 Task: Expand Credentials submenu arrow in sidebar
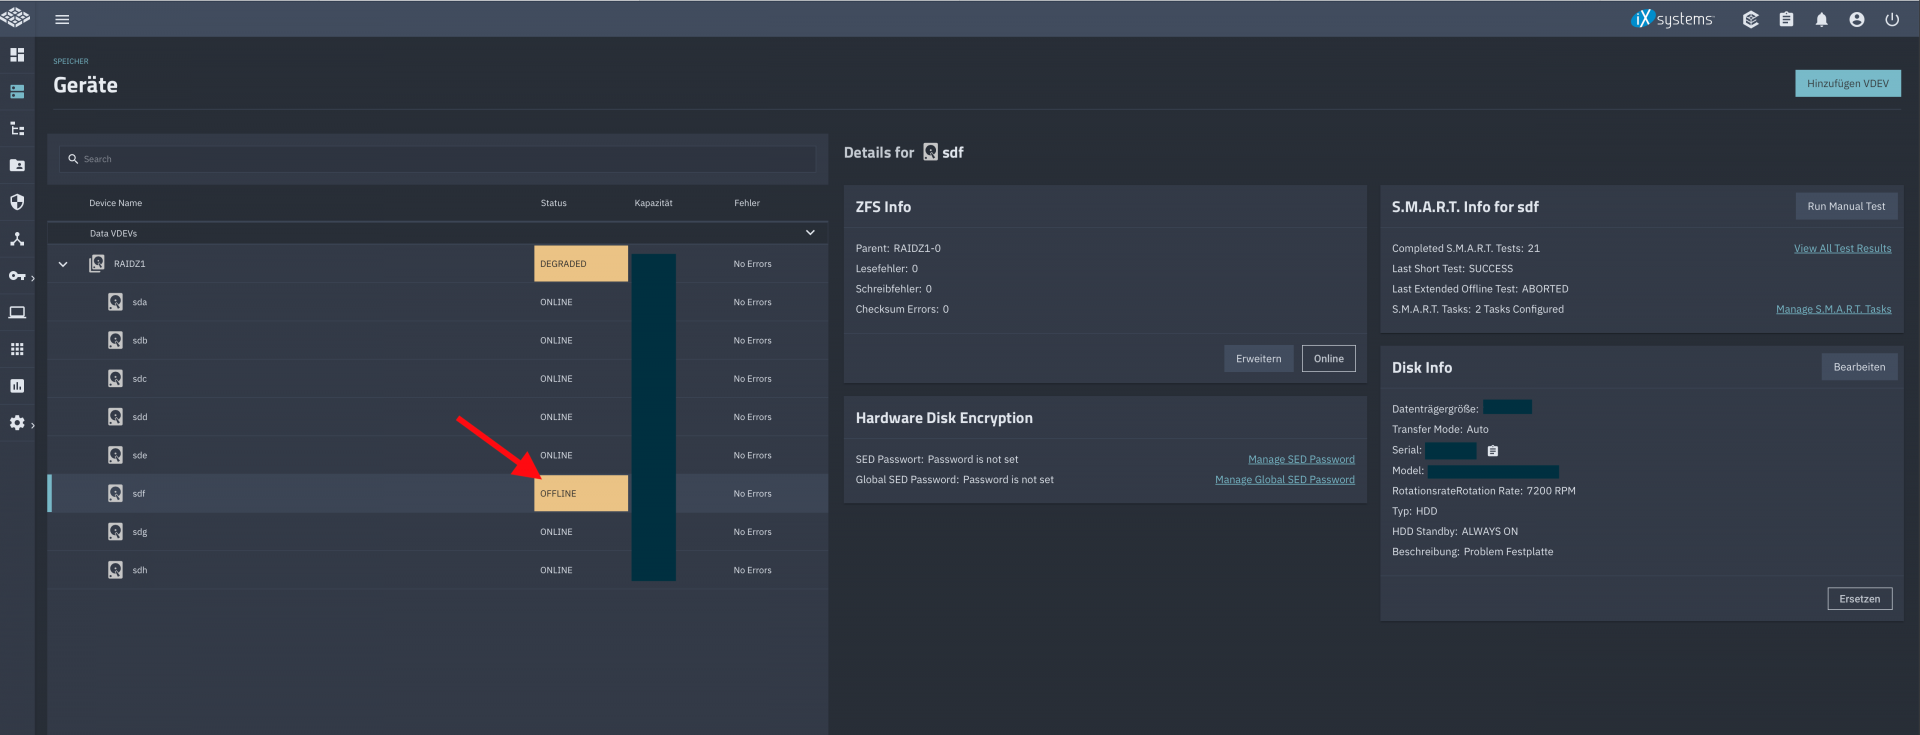click(x=33, y=278)
